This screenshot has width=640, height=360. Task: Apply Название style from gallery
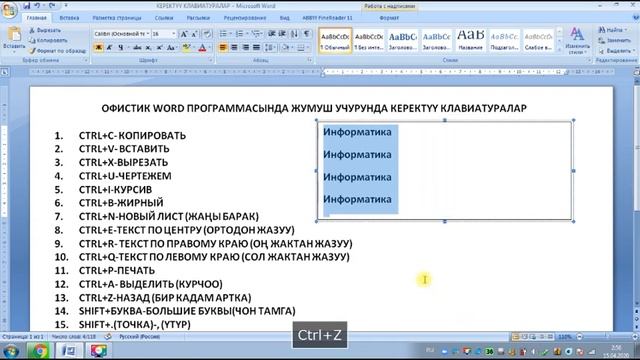[x=471, y=40]
